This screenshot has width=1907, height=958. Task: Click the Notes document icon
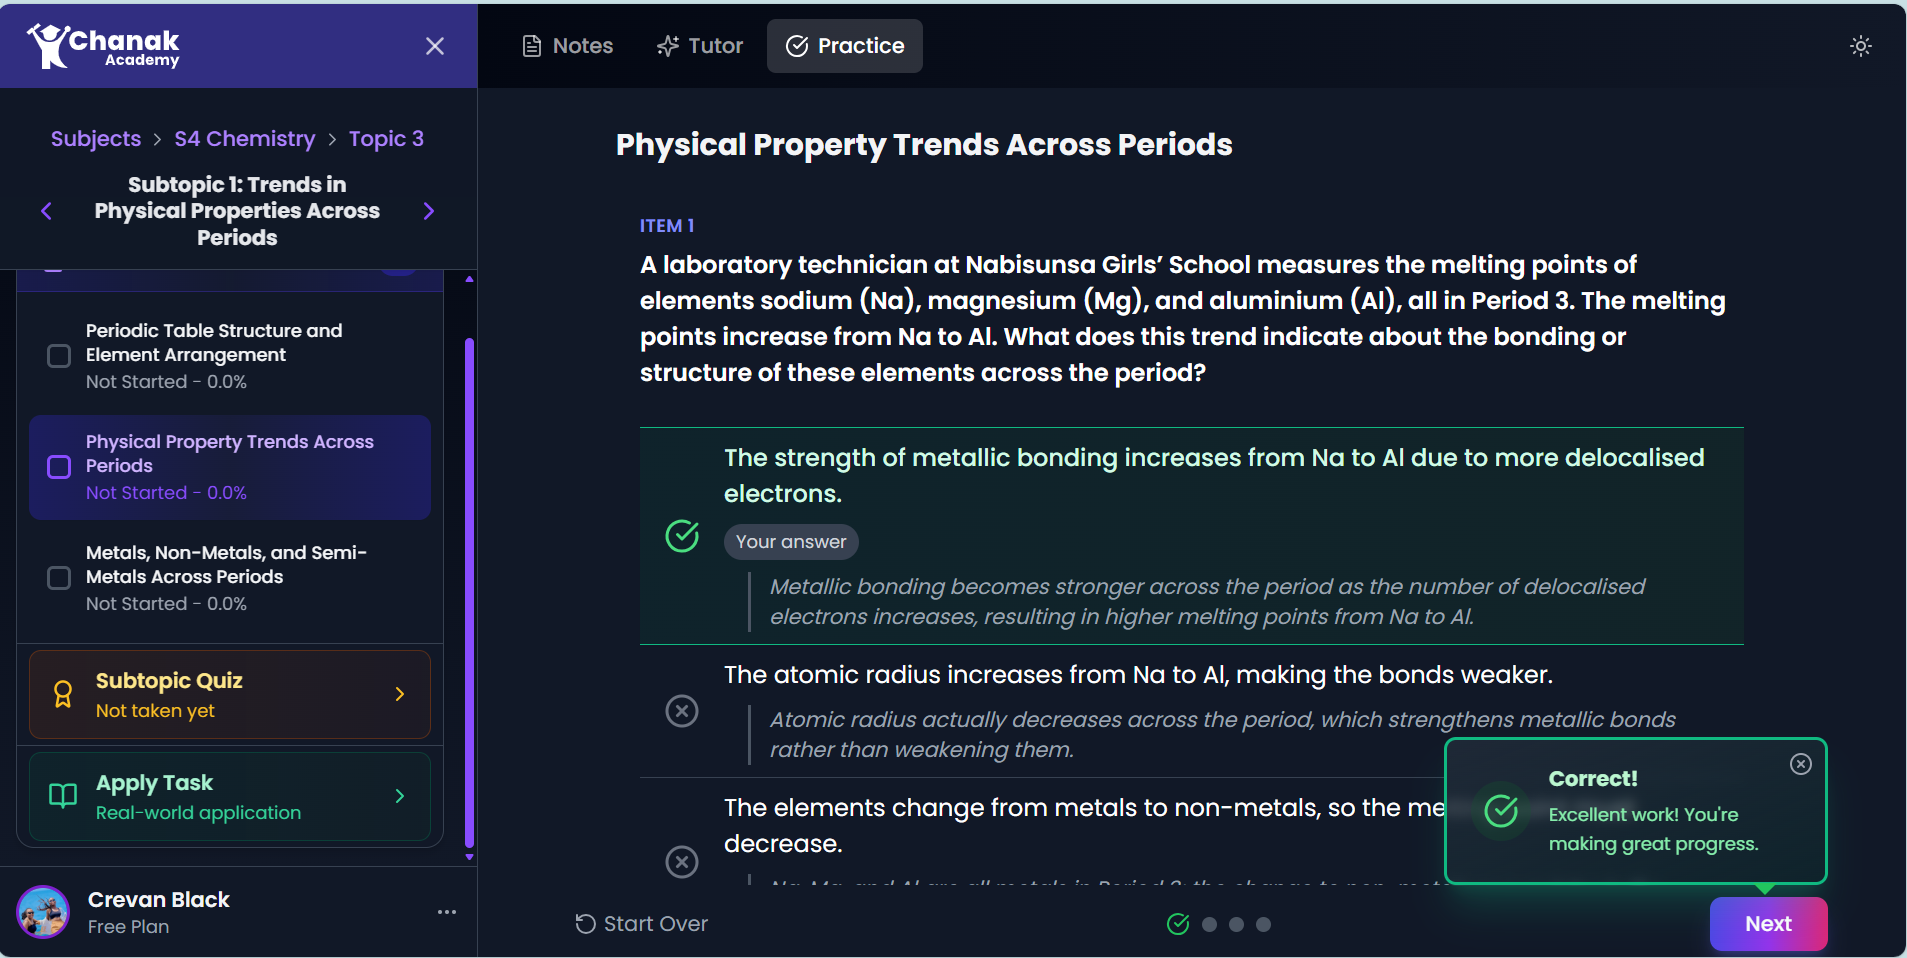point(531,45)
